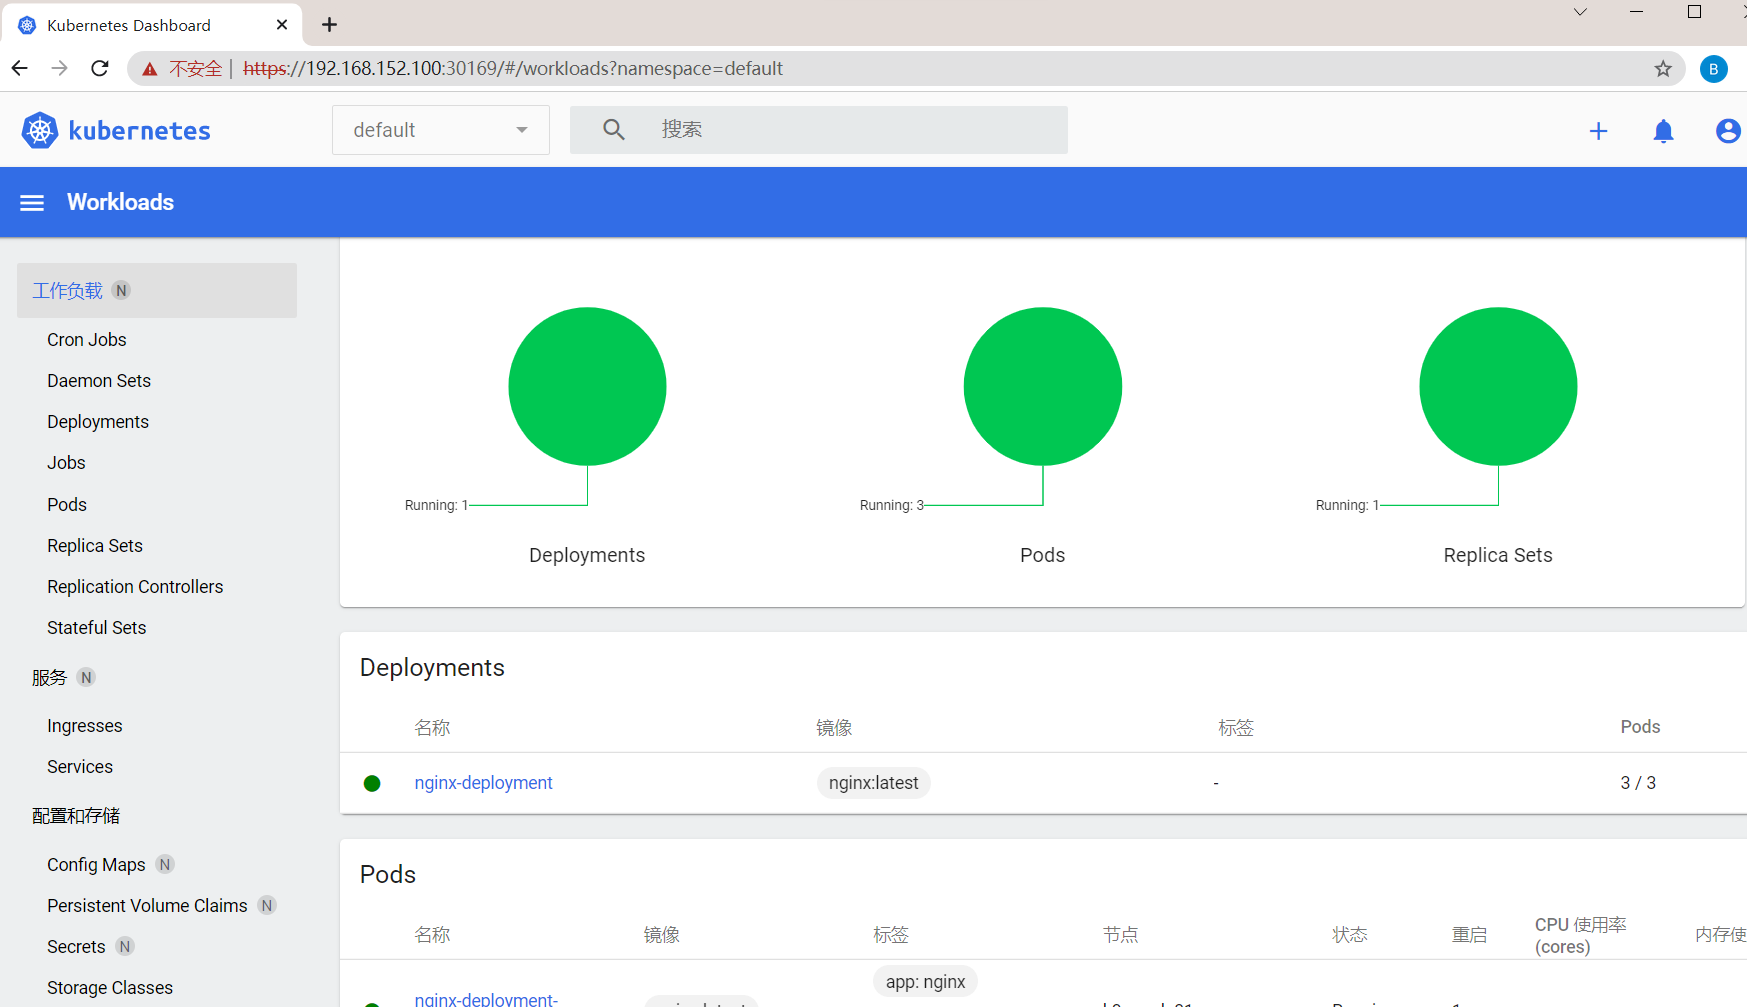Image resolution: width=1747 pixels, height=1007 pixels.
Task: Open Deployments in sidebar
Action: pos(98,422)
